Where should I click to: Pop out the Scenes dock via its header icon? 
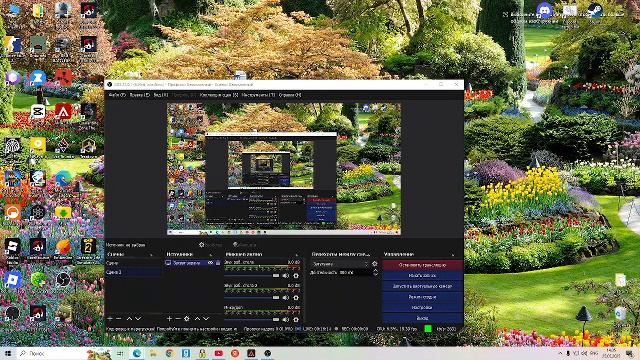click(x=151, y=255)
